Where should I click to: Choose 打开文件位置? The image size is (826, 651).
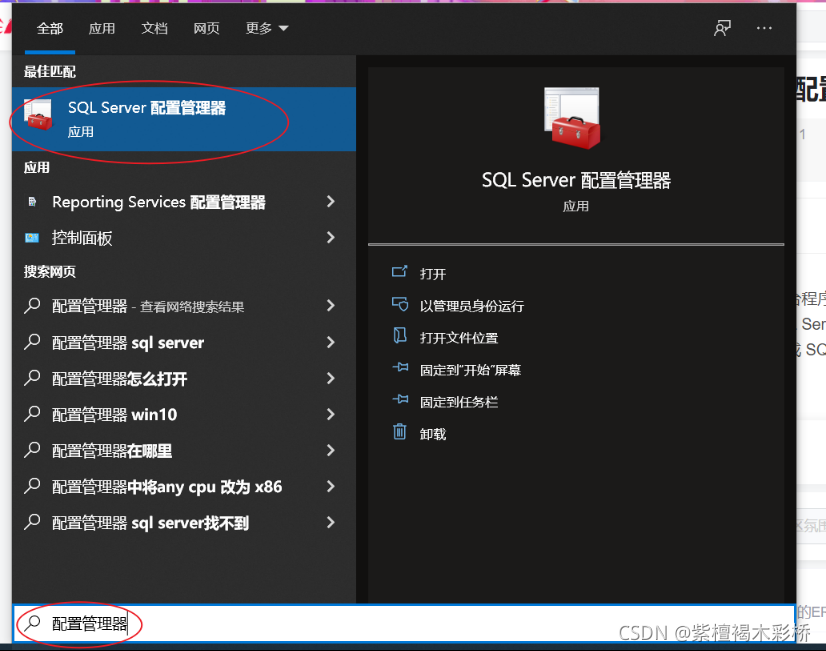click(x=459, y=338)
